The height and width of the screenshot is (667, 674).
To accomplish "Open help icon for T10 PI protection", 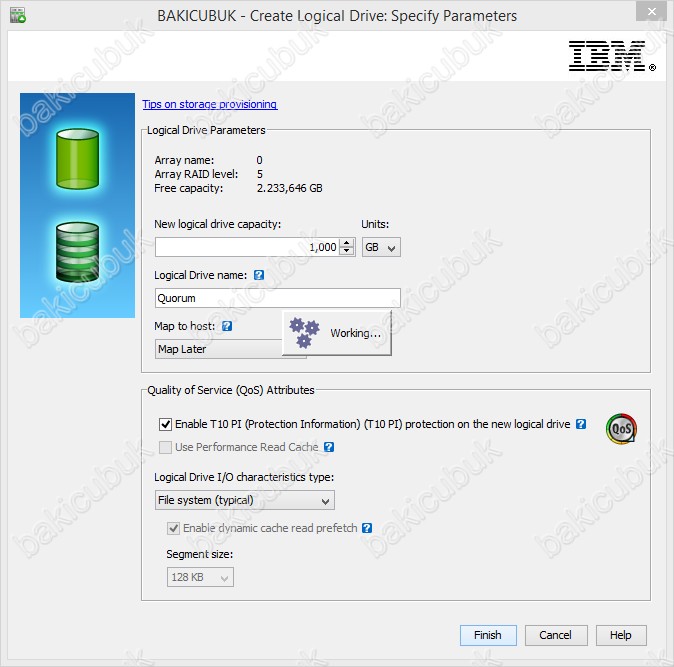I will (581, 424).
